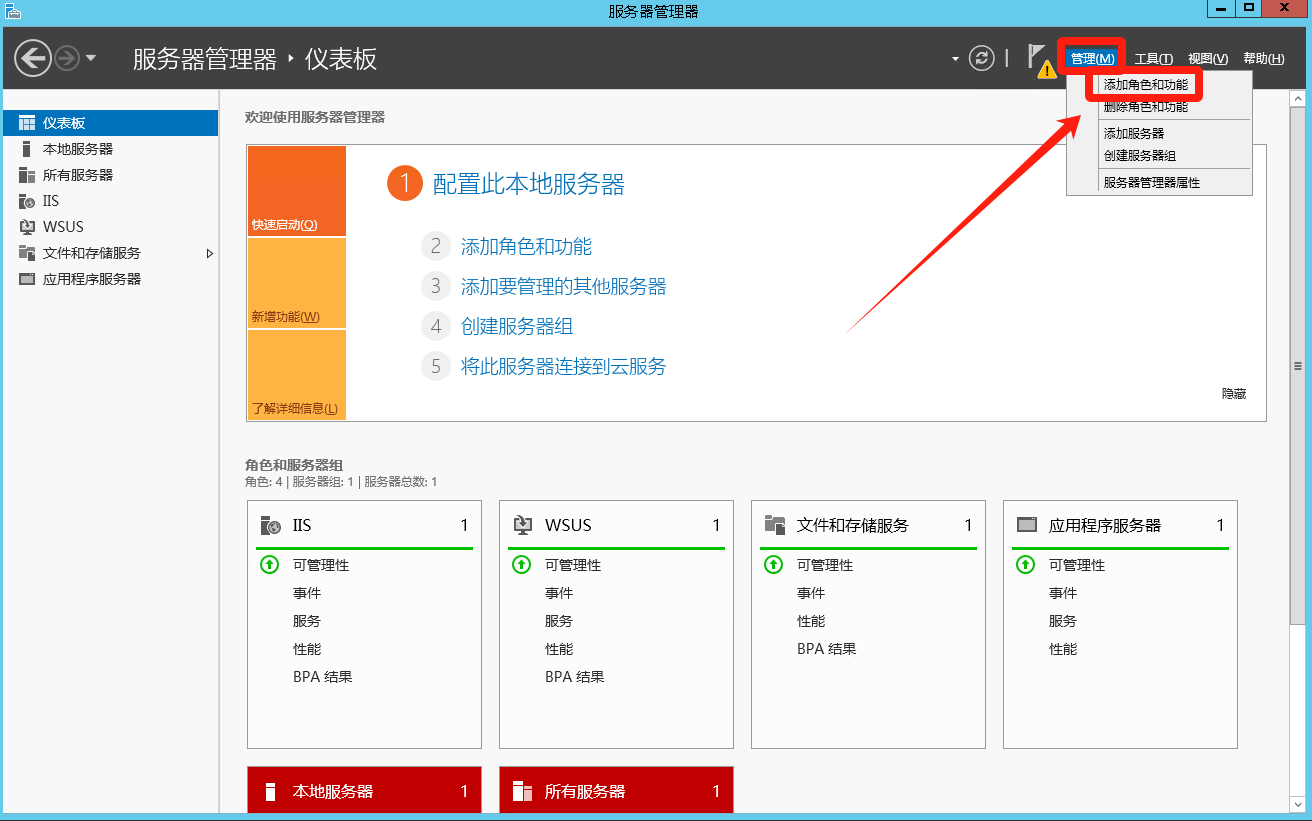The width and height of the screenshot is (1312, 821).
Task: Click 隐藏 to hide the welcome panel
Action: (1233, 394)
